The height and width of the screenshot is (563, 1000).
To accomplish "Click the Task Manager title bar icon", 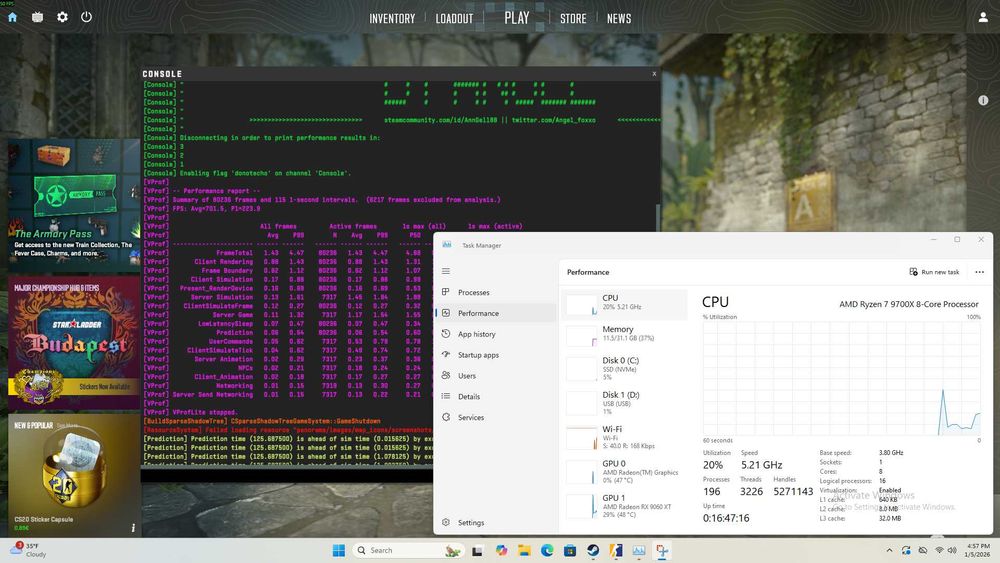I will [447, 245].
